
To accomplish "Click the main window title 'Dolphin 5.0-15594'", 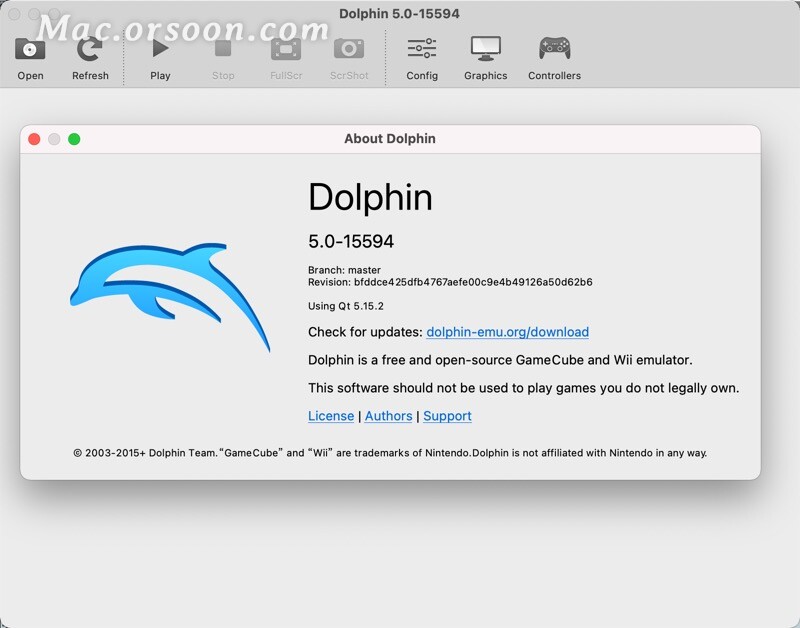I will [x=399, y=14].
